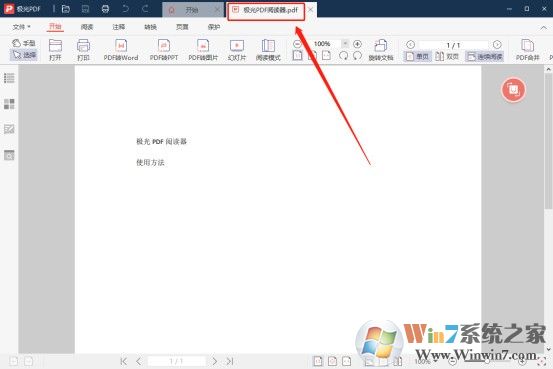Screen dimensions: 553x369
Task: Click the save icon in title bar
Action: (x=85, y=9)
